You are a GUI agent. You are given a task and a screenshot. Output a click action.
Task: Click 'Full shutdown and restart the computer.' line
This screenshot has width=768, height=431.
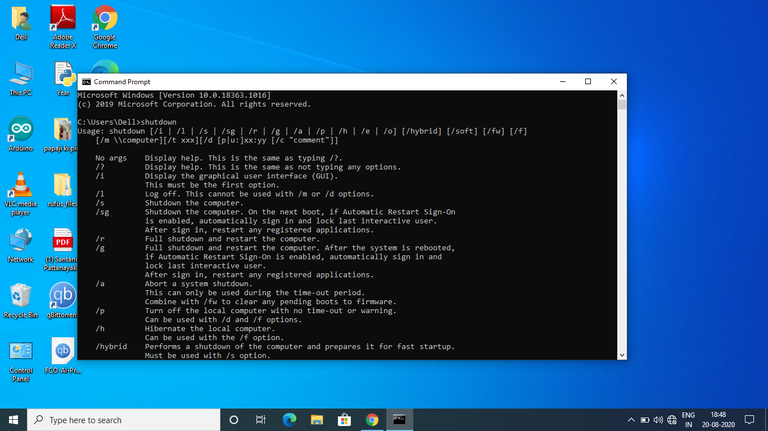232,239
